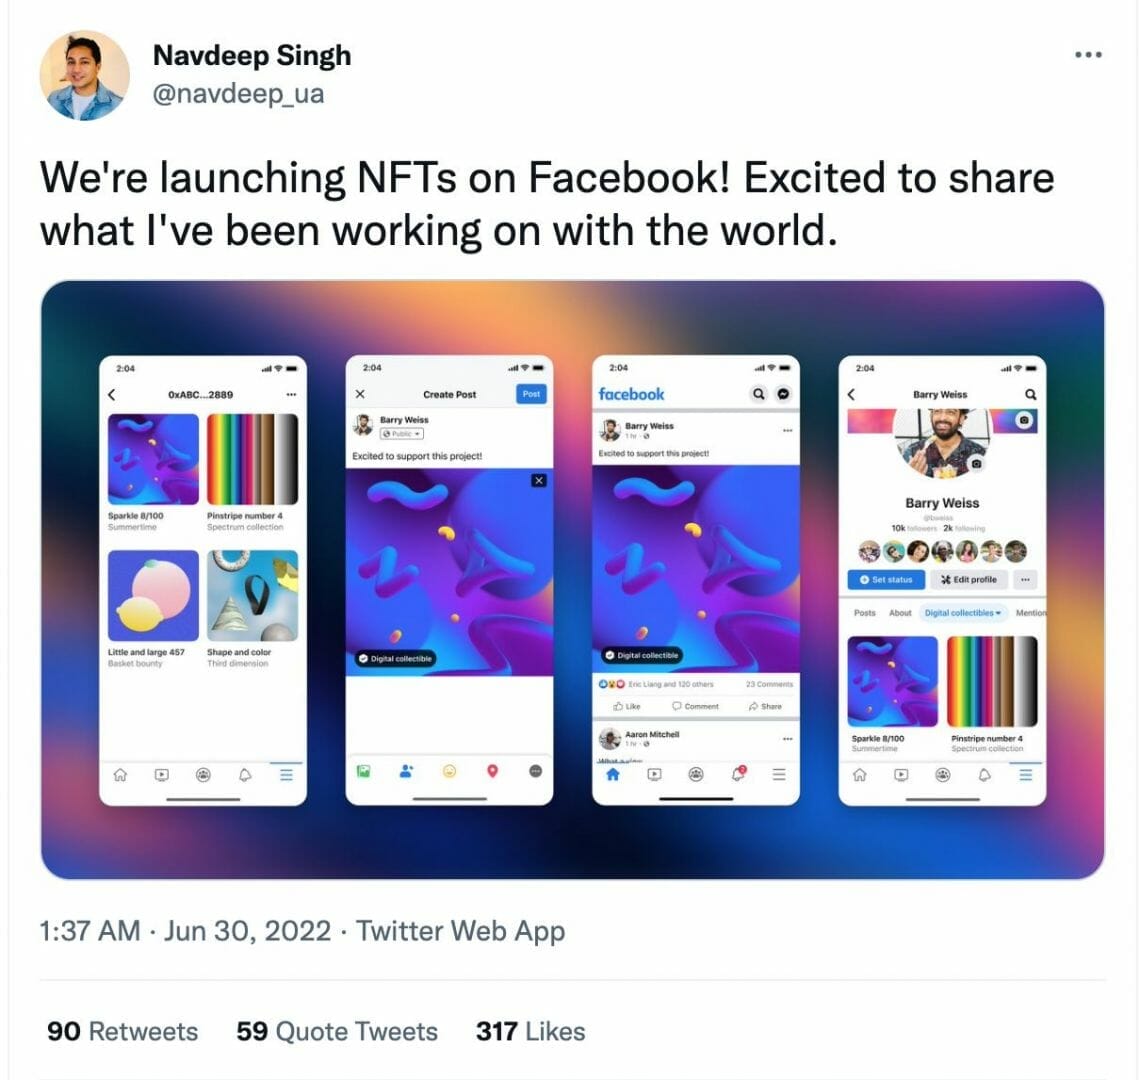Tap the green photo gallery icon in Create Post
This screenshot has width=1140, height=1080.
pos(364,771)
